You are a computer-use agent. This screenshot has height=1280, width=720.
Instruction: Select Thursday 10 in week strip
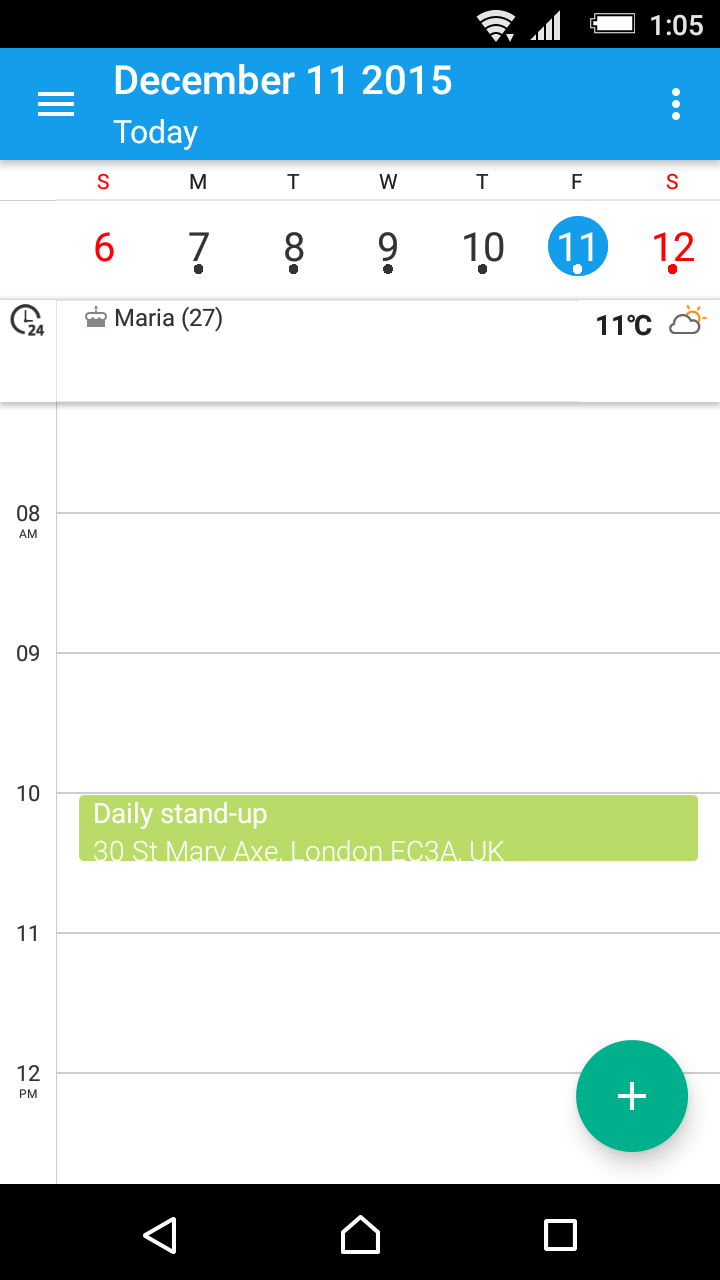pyautogui.click(x=483, y=247)
